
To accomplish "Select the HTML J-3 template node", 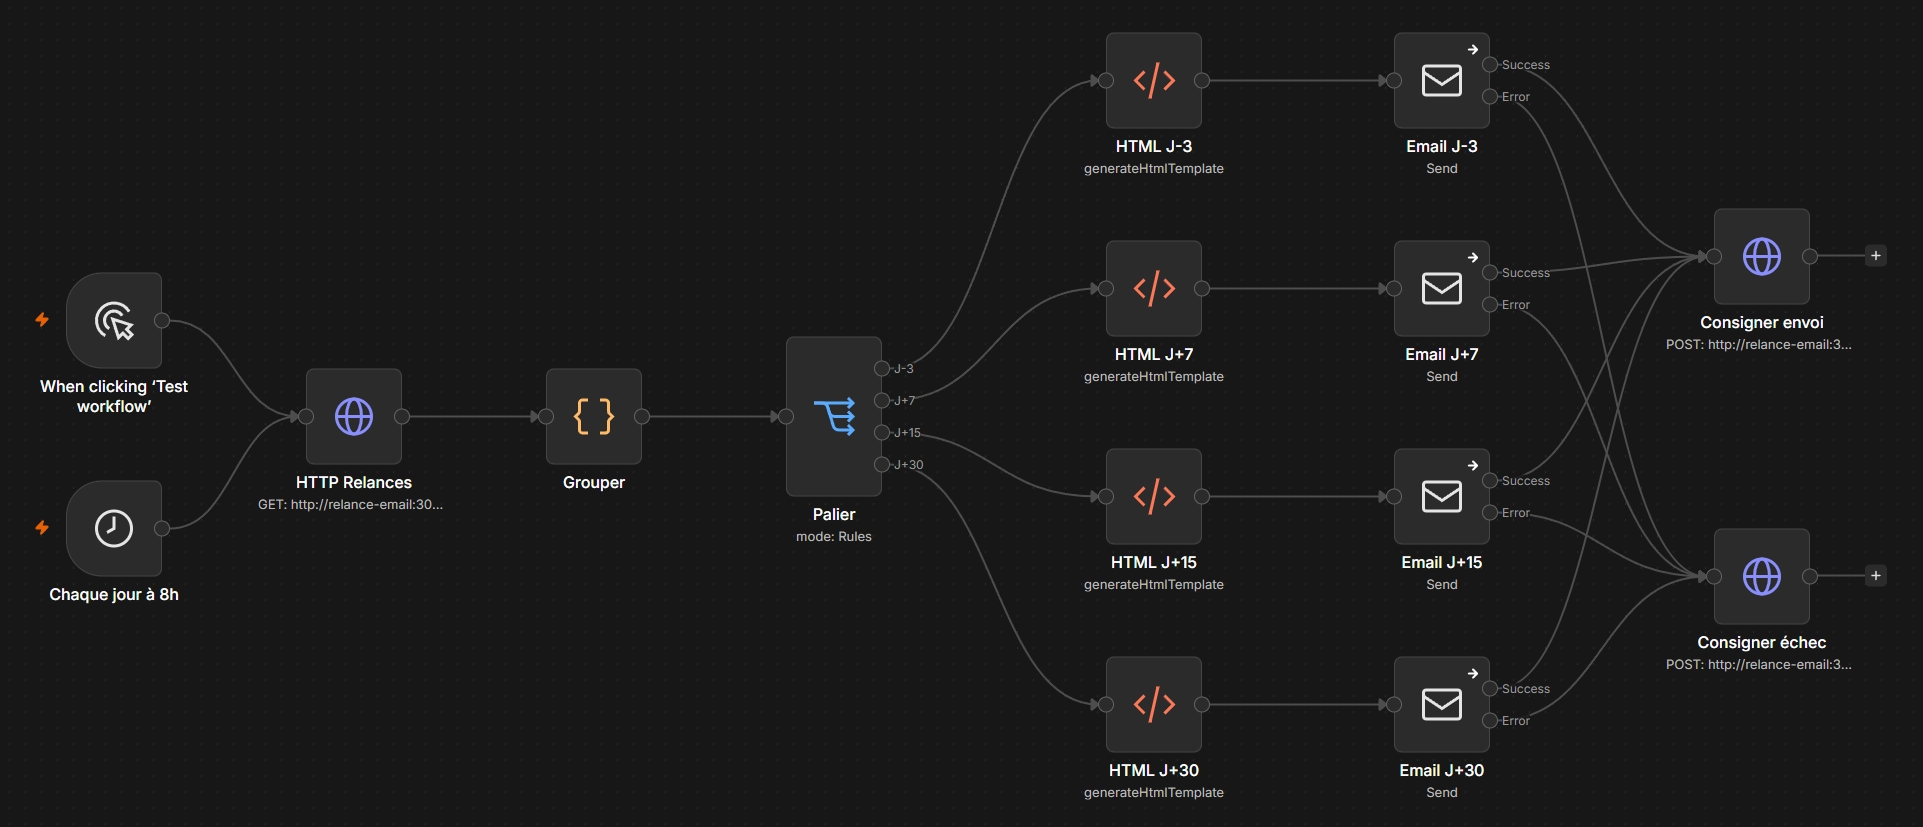I will (x=1154, y=80).
